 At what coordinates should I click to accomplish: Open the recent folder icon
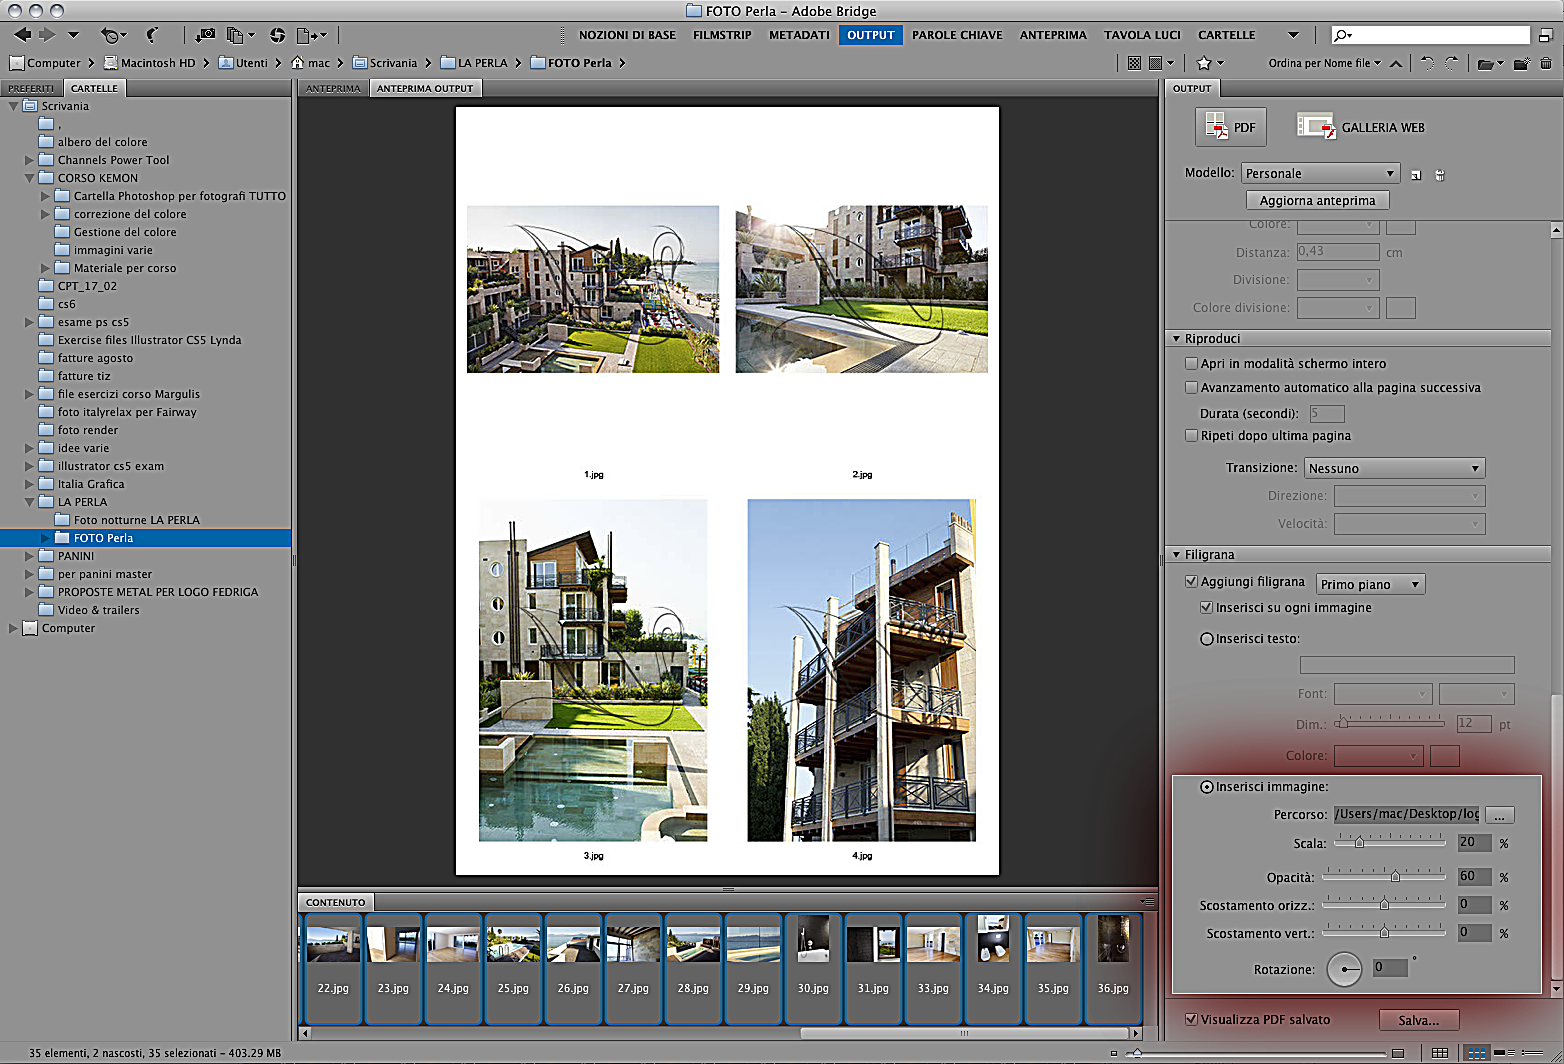(1490, 64)
